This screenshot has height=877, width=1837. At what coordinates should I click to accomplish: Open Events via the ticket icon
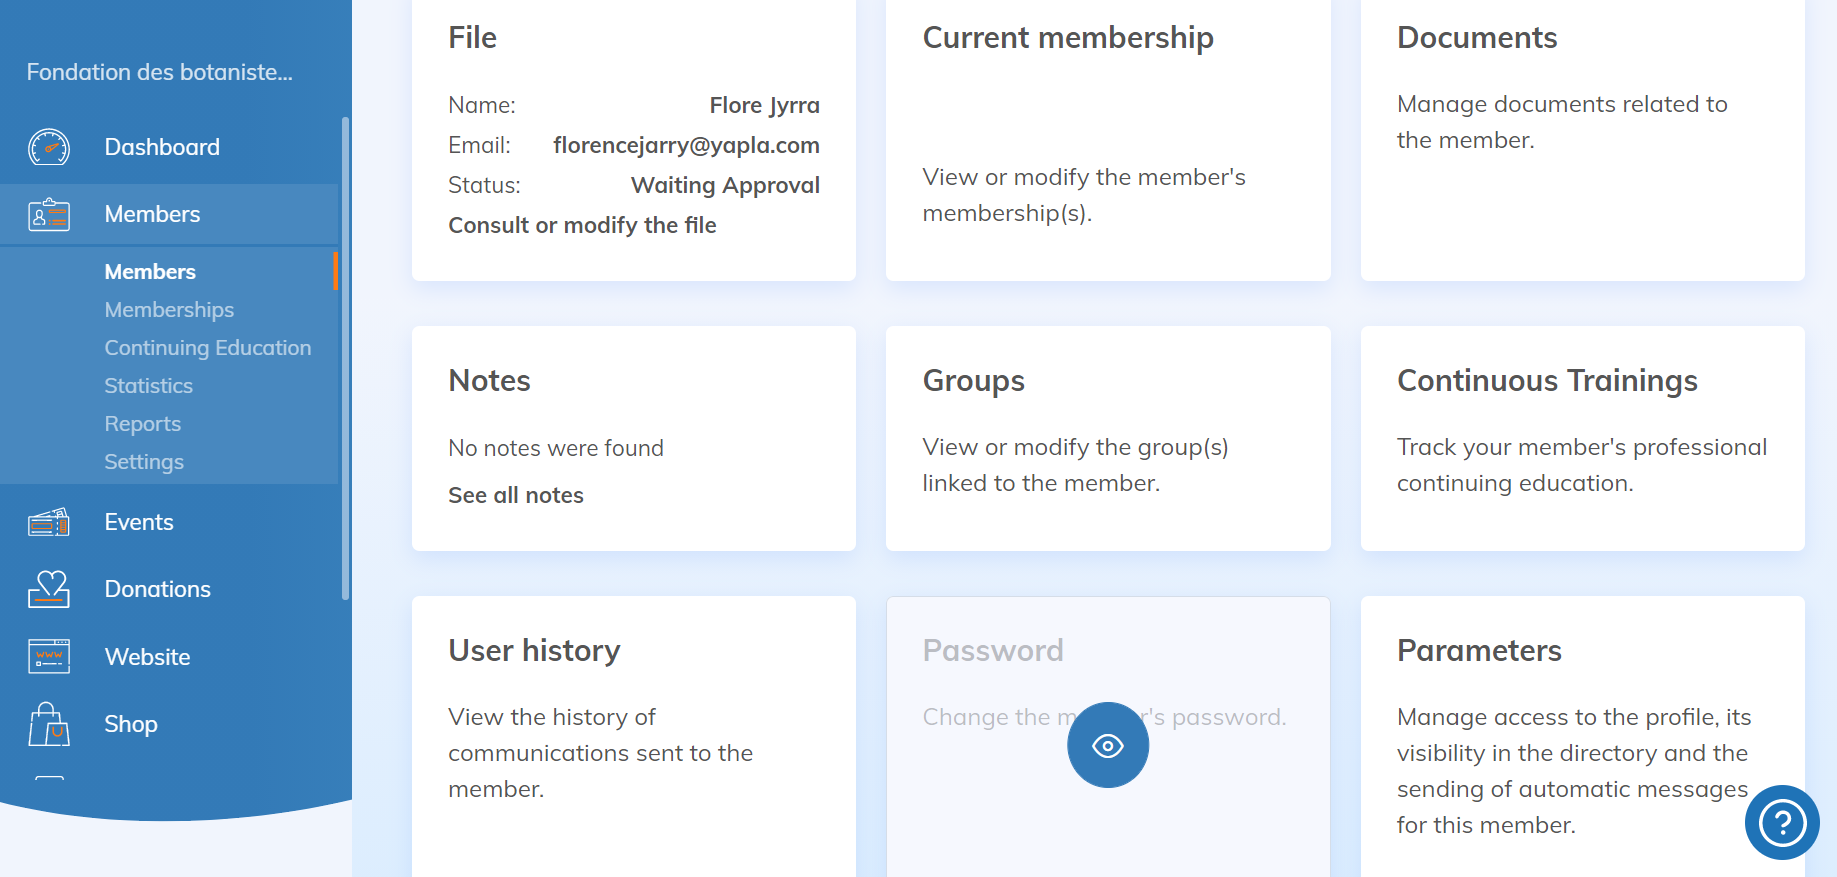pos(49,522)
